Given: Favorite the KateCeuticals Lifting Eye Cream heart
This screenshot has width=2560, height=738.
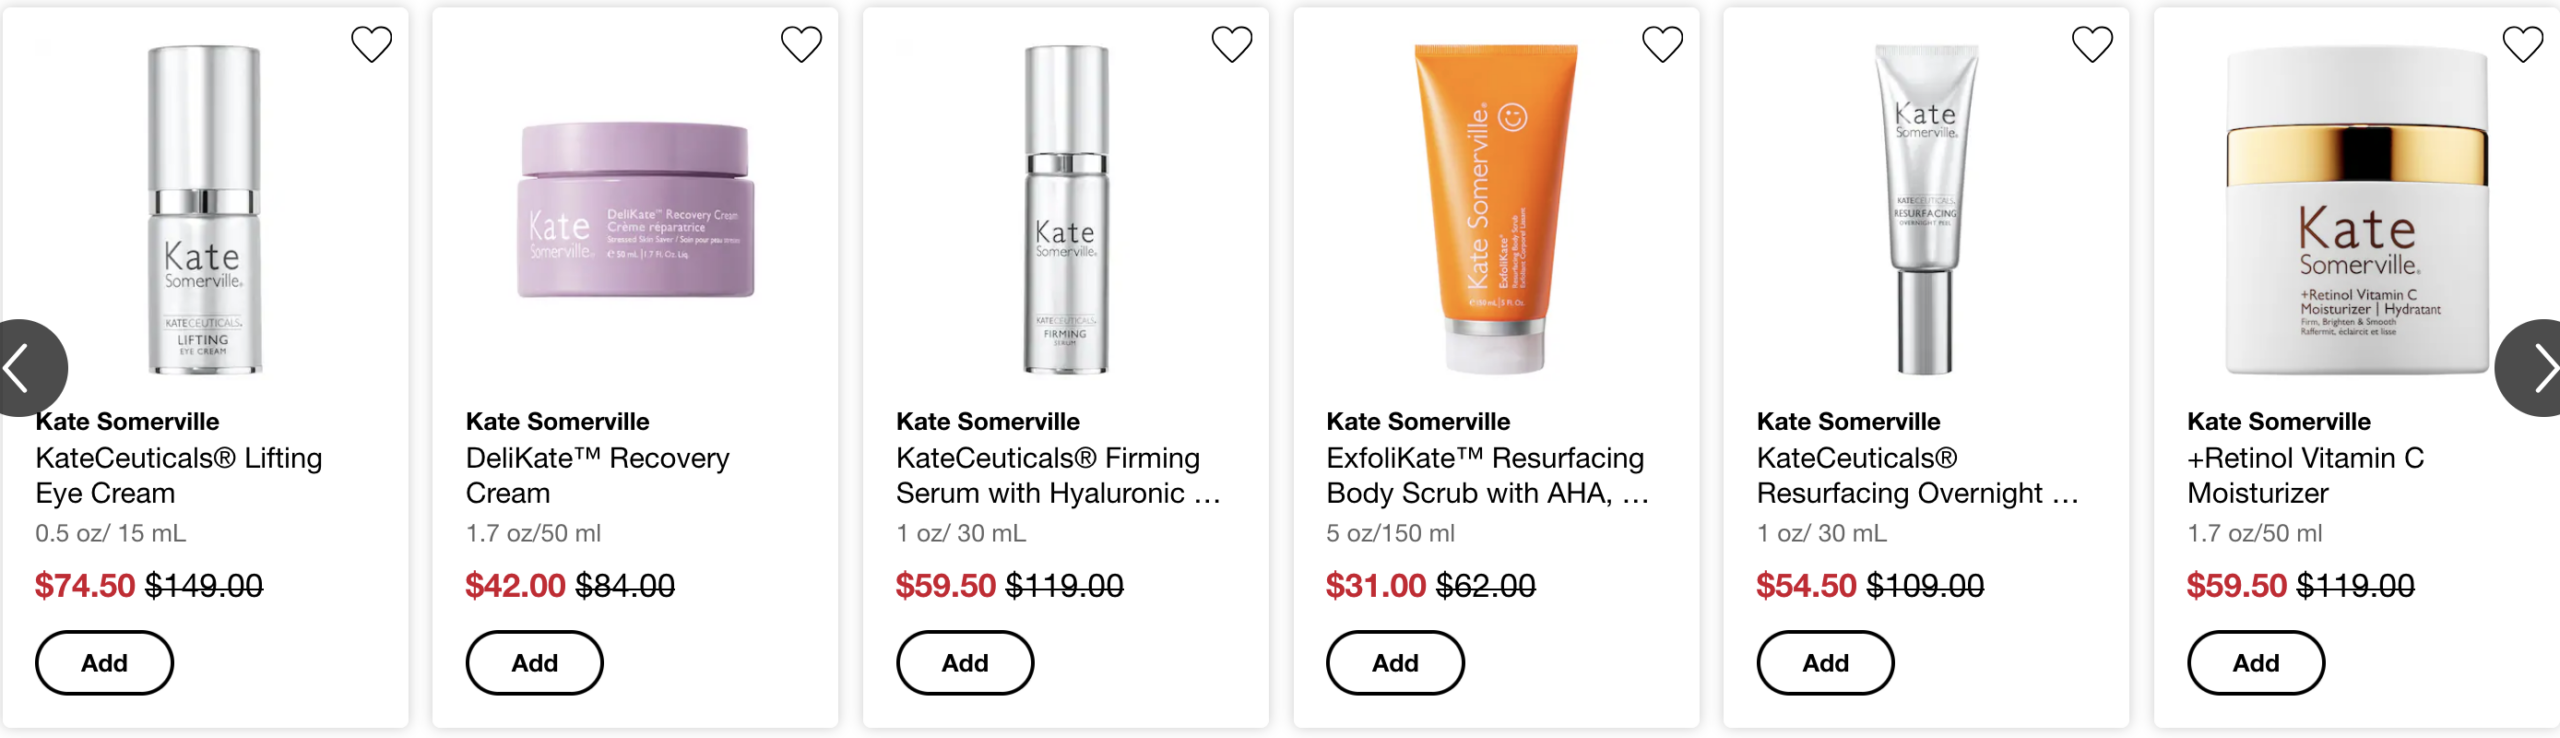Looking at the screenshot, I should pos(371,45).
